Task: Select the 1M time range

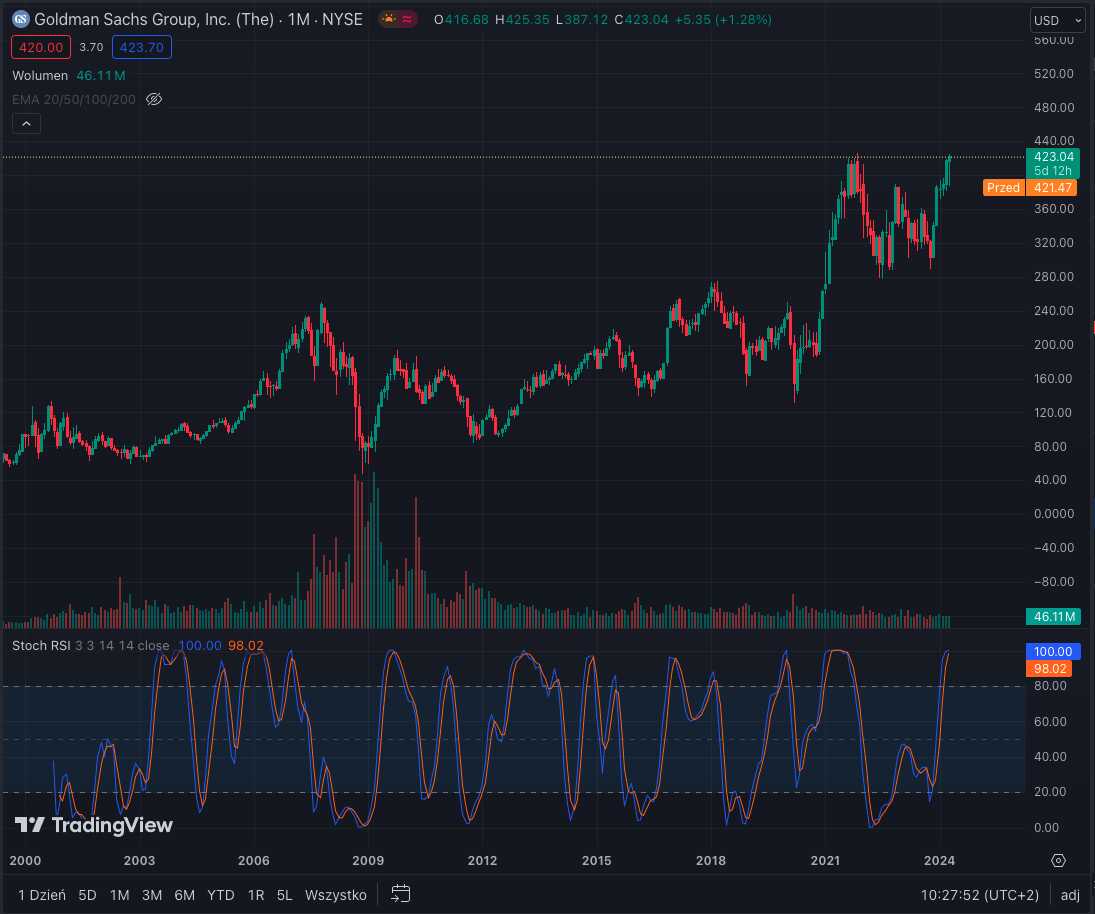Action: (x=119, y=894)
